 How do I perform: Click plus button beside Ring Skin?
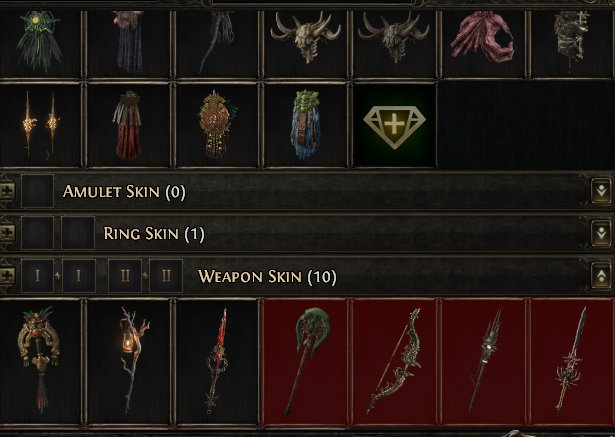[x=7, y=233]
